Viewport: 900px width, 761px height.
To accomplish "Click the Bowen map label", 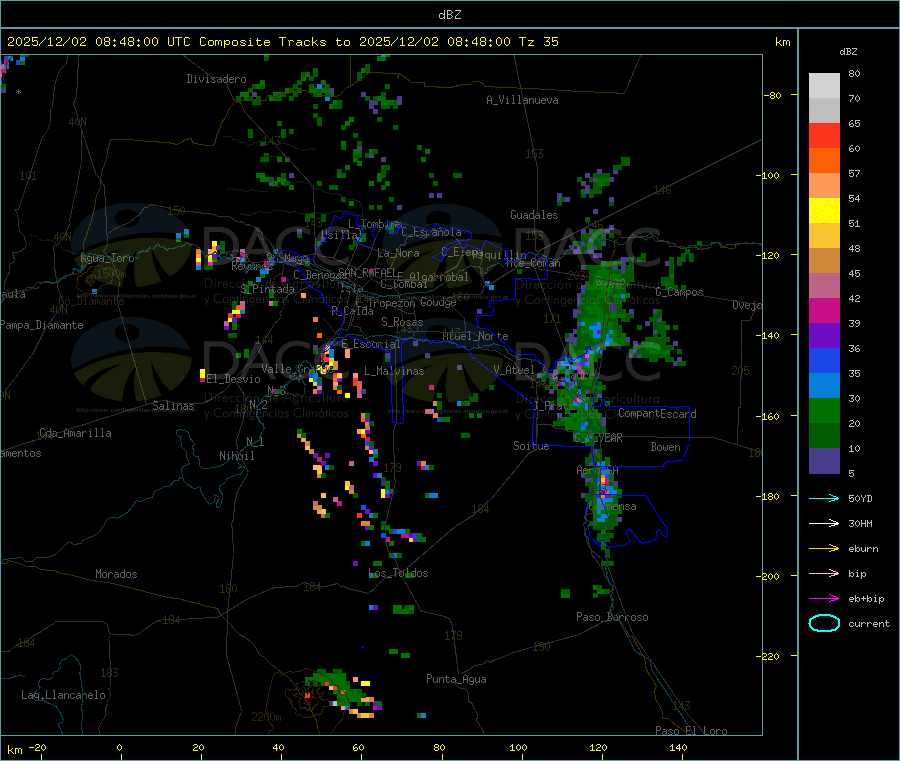I will (x=666, y=447).
